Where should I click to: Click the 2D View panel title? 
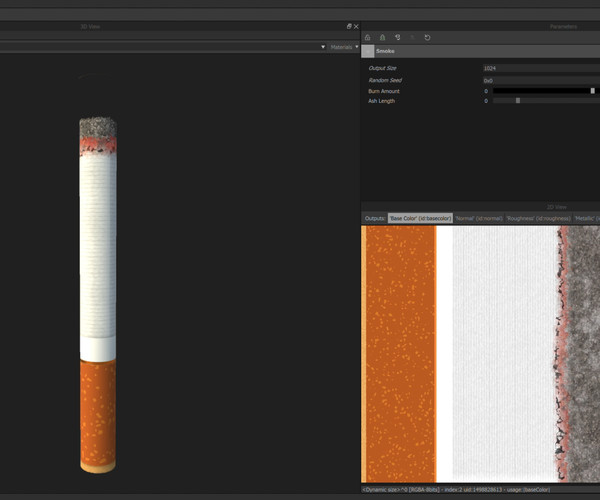(557, 207)
